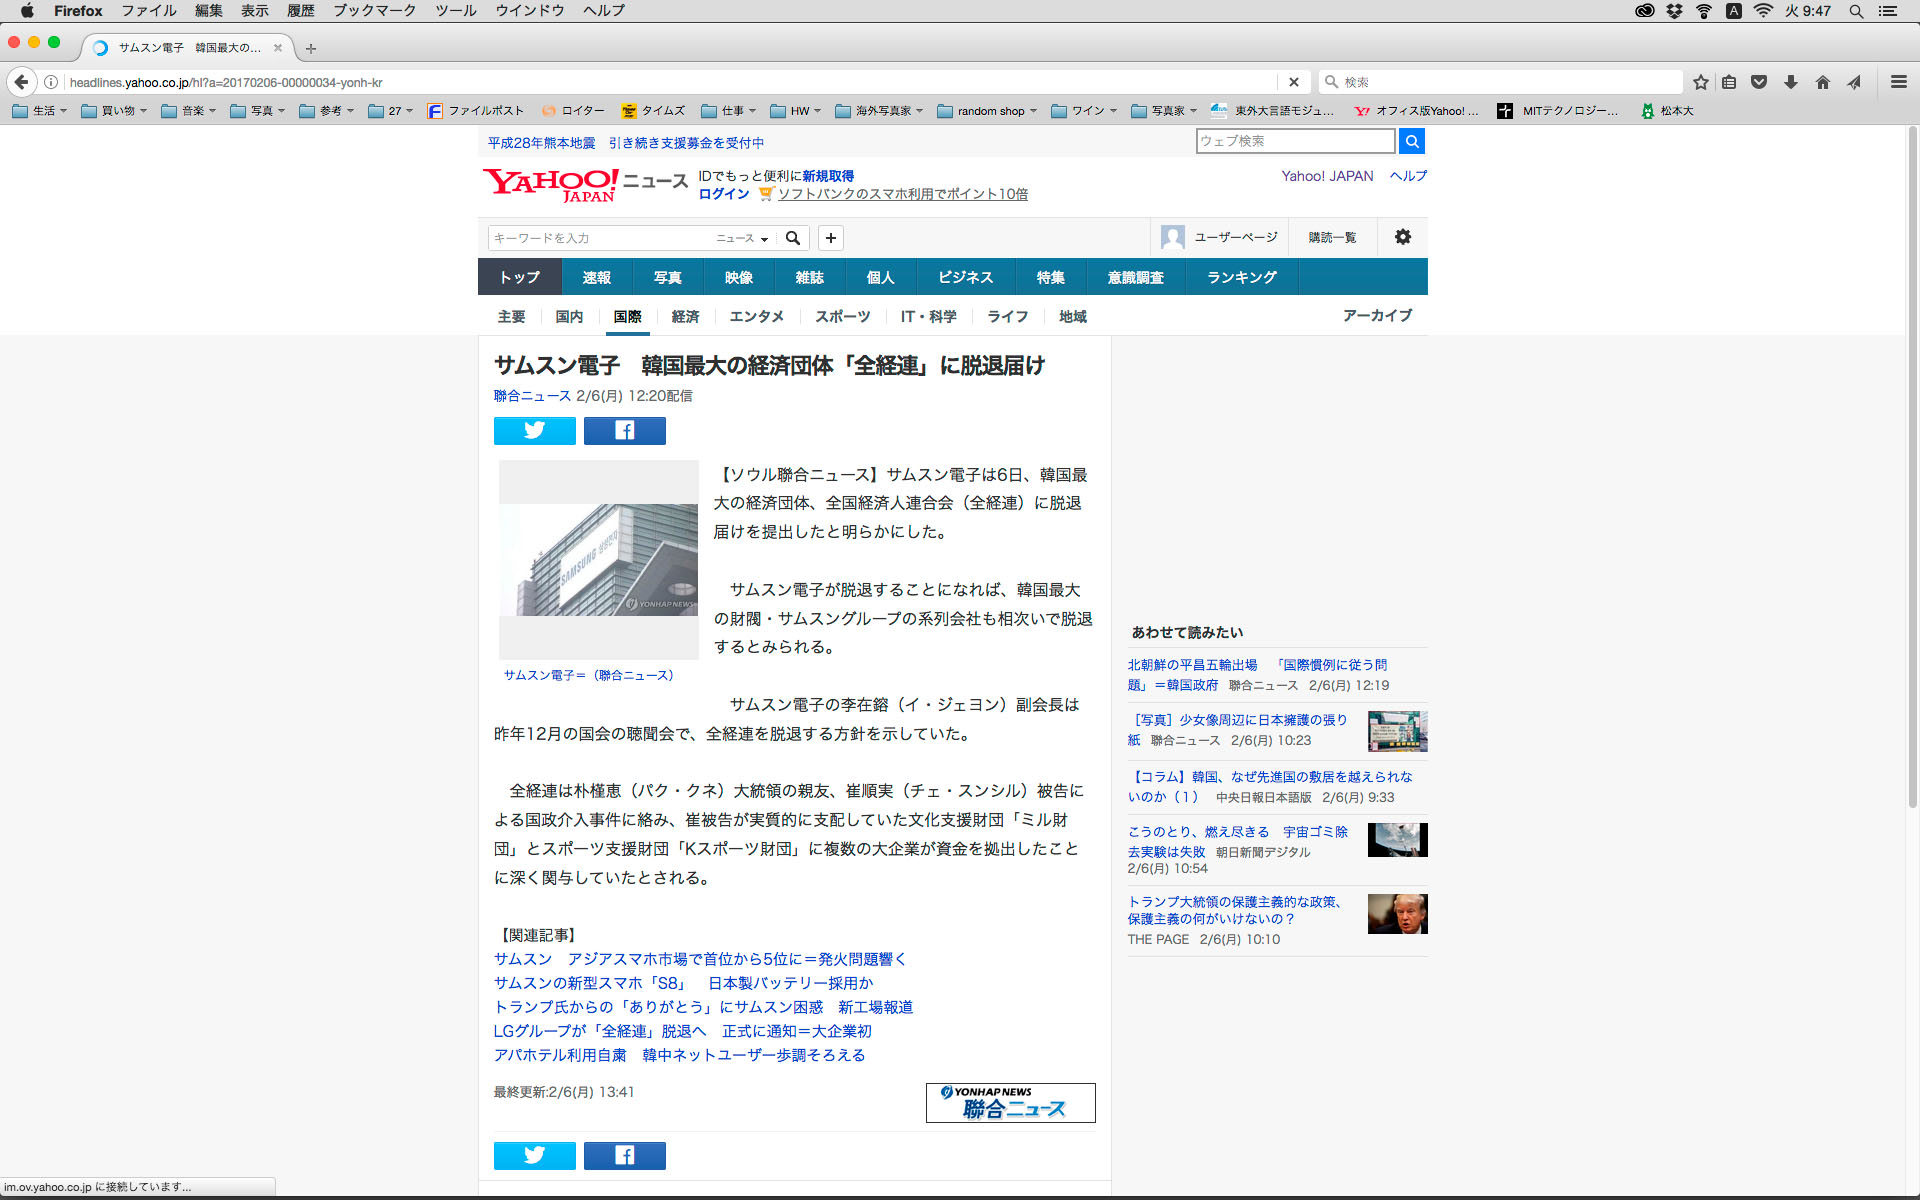Expand the ニュース search category dropdown
Image resolution: width=1920 pixels, height=1200 pixels.
point(742,238)
